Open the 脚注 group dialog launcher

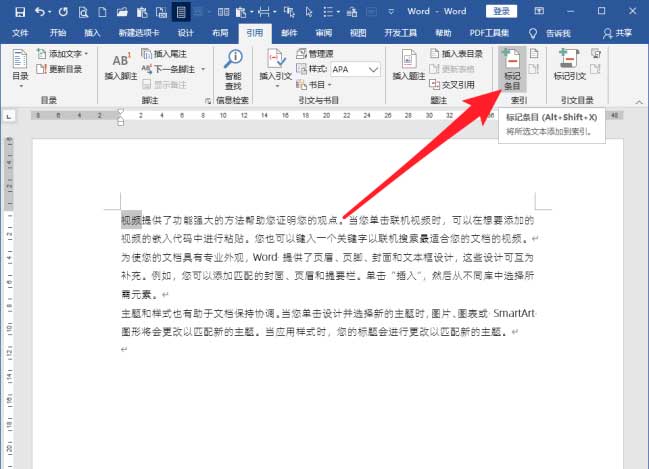pyautogui.click(x=208, y=101)
